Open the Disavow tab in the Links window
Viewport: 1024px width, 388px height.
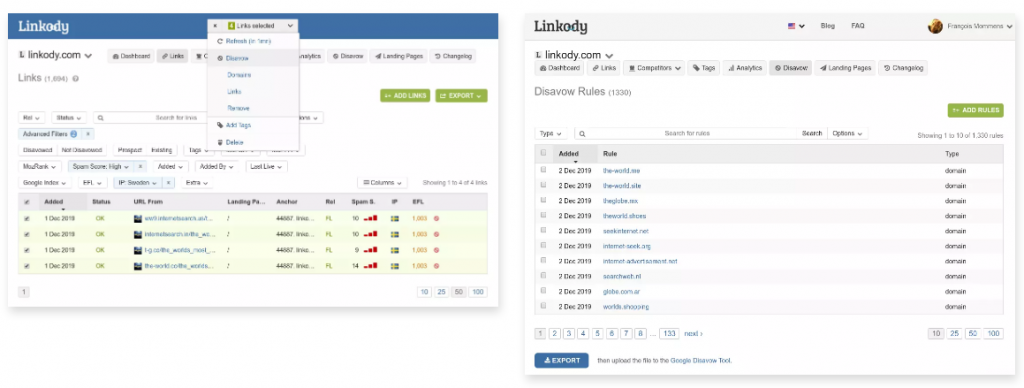point(347,56)
